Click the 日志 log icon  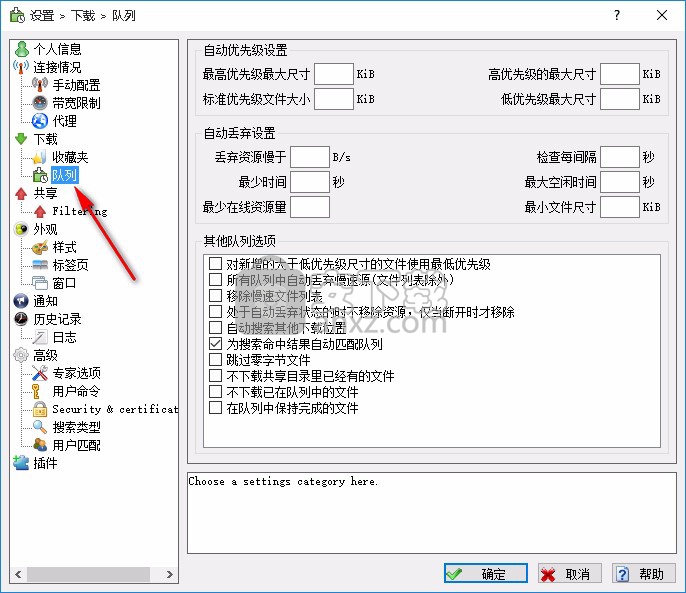tap(40, 337)
